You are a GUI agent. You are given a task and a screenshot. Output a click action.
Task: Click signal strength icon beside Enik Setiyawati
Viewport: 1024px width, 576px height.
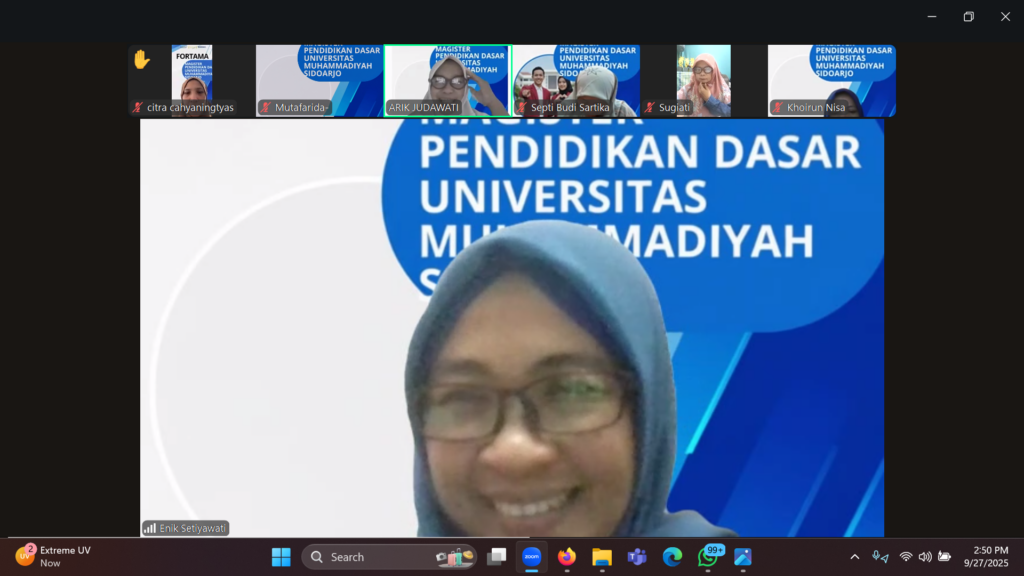(150, 528)
